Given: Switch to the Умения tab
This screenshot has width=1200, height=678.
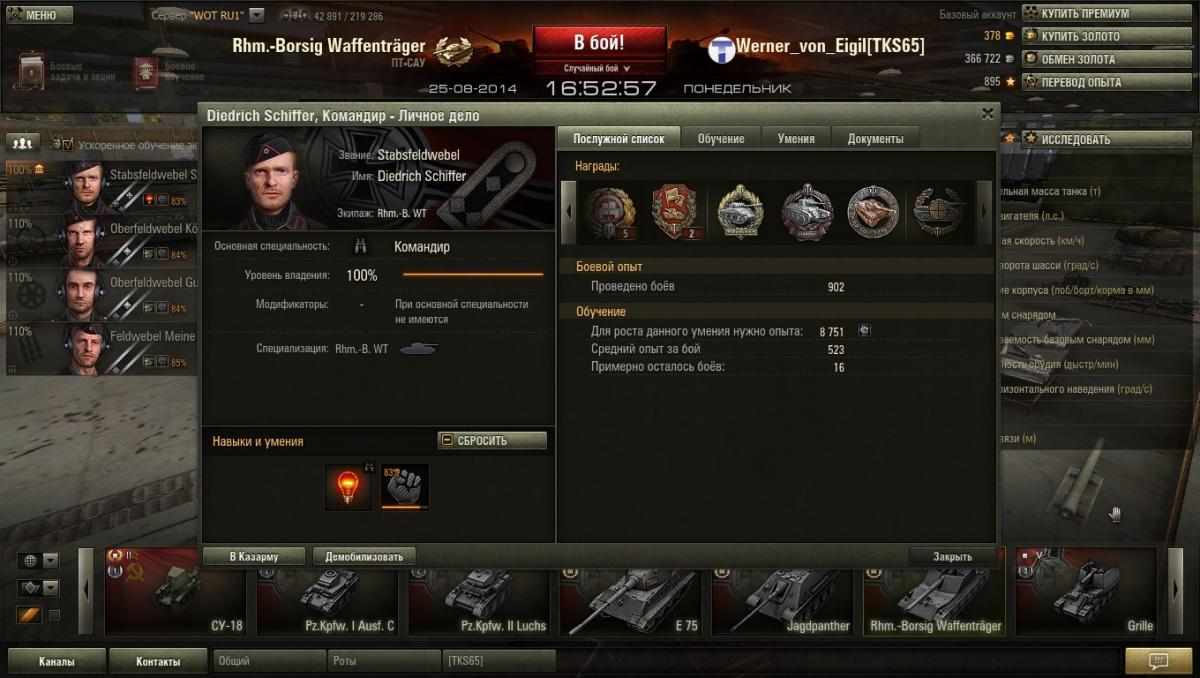Looking at the screenshot, I should click(x=796, y=138).
